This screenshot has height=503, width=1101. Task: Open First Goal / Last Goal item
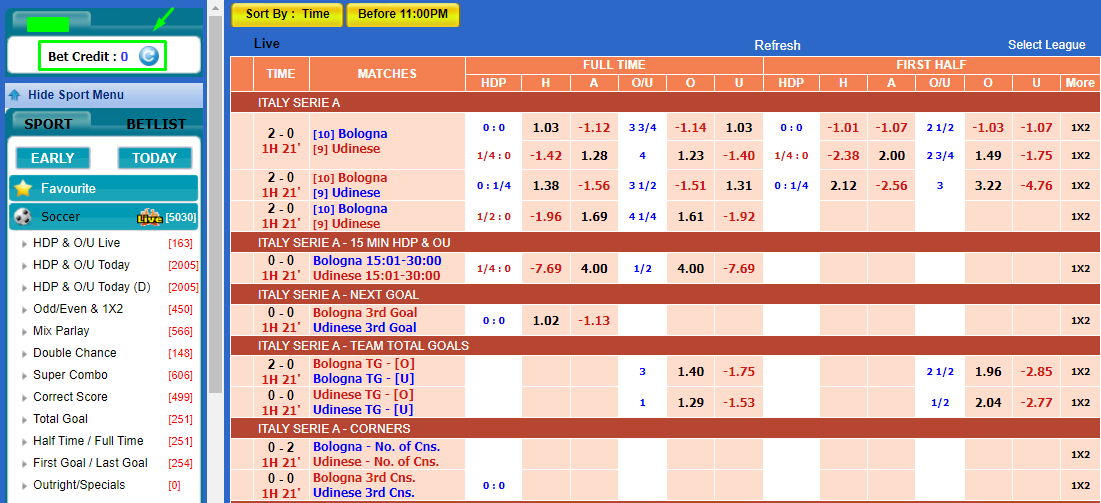tap(90, 463)
